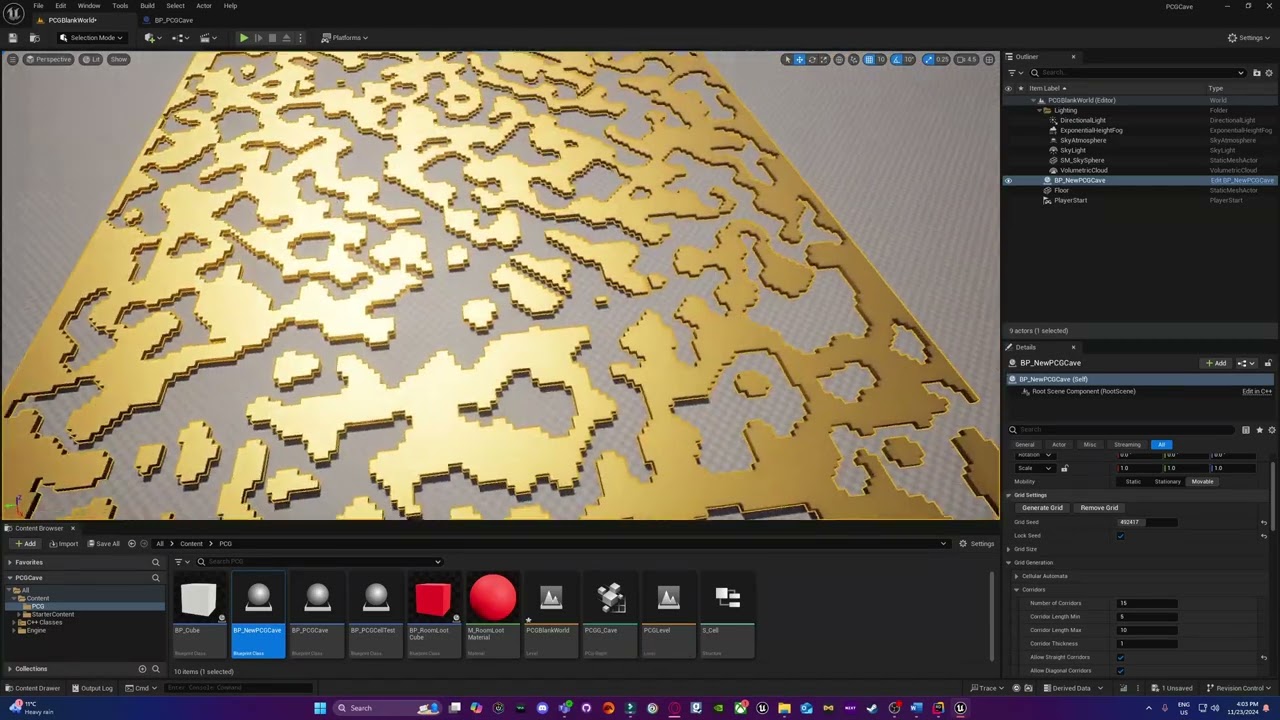Add a new collection with plus icon

pos(142,669)
